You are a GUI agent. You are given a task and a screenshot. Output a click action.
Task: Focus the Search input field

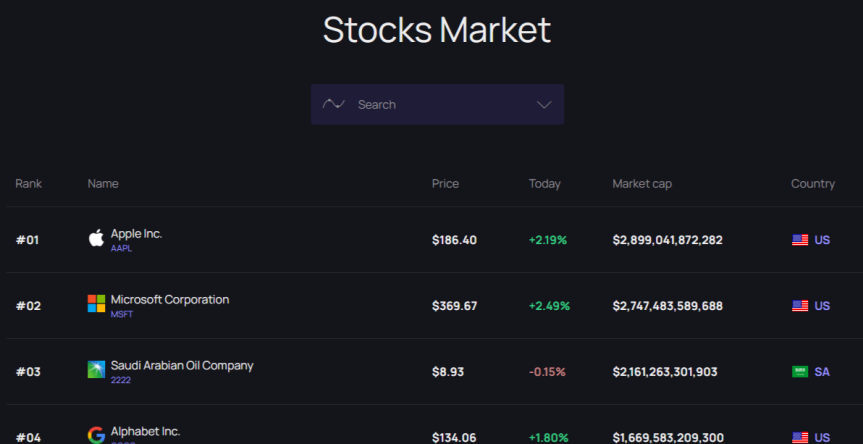(440, 105)
